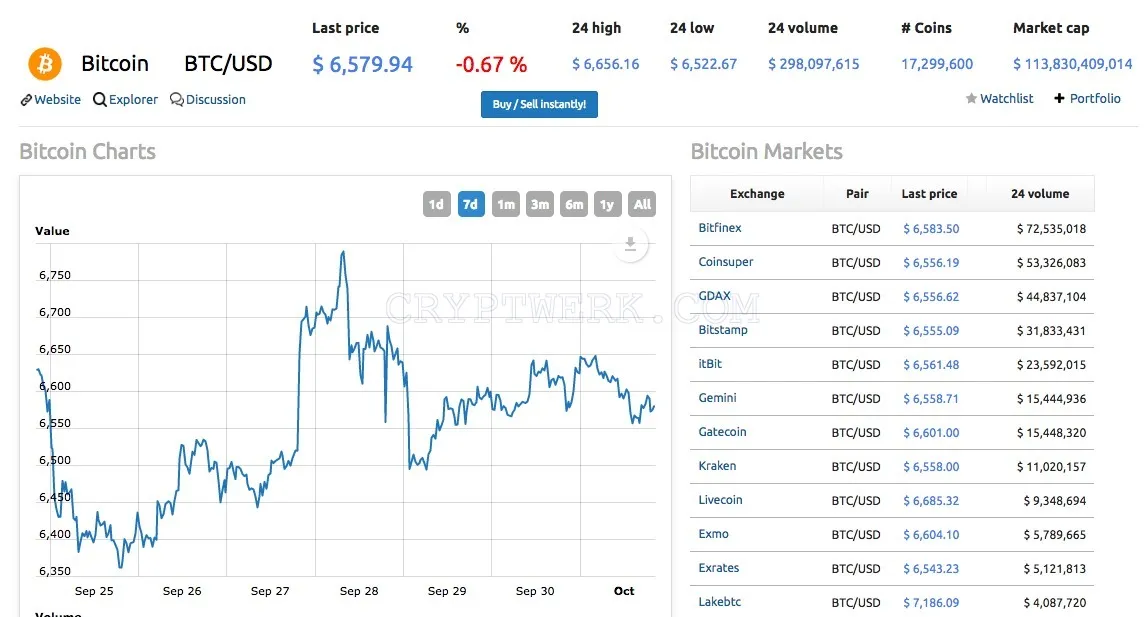Select the 7d chart range

471,204
